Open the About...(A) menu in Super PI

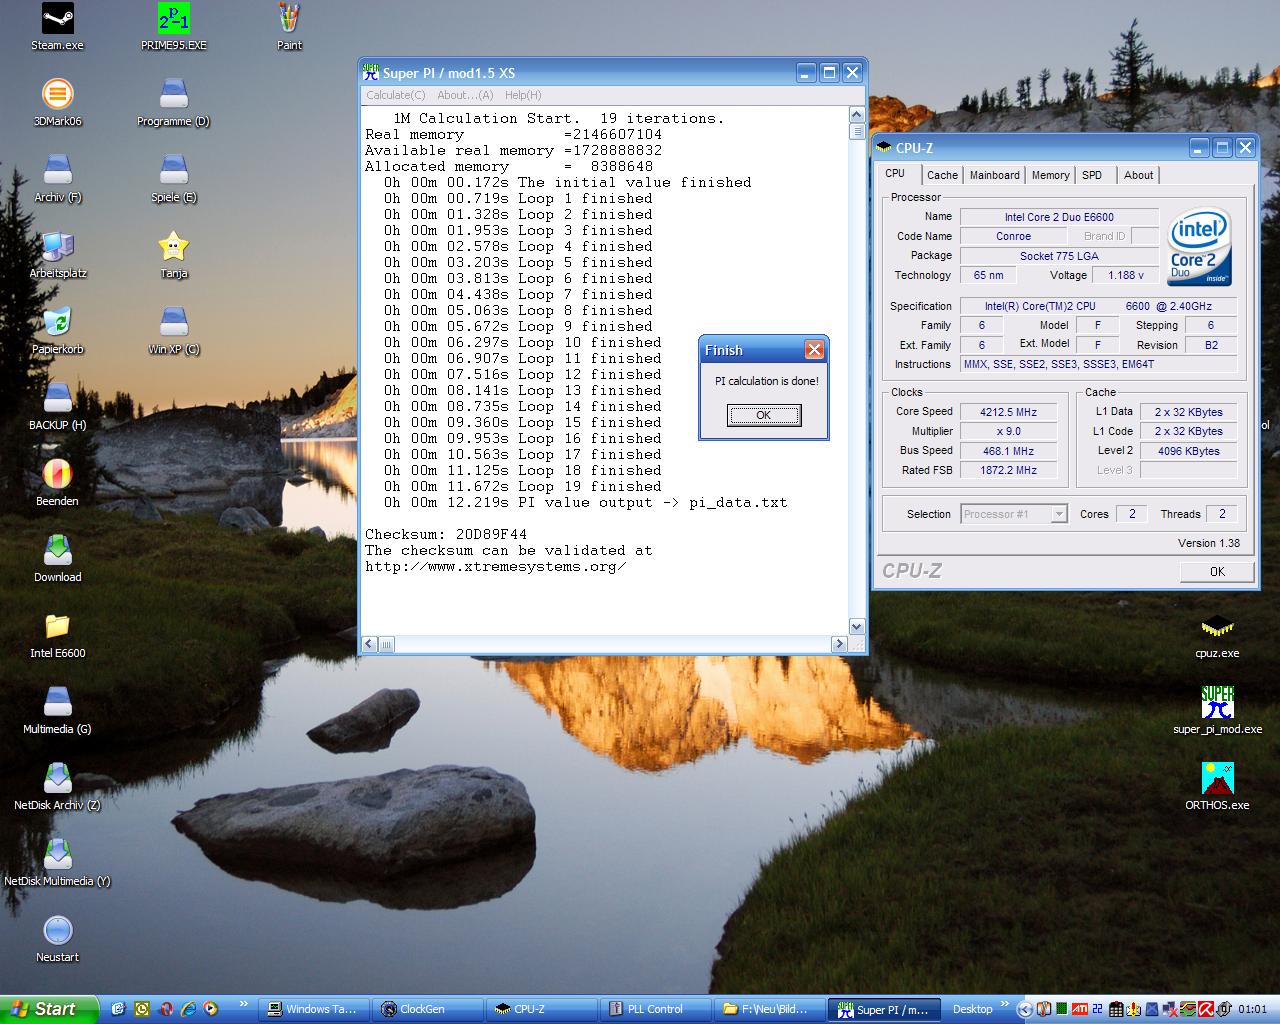[x=465, y=95]
